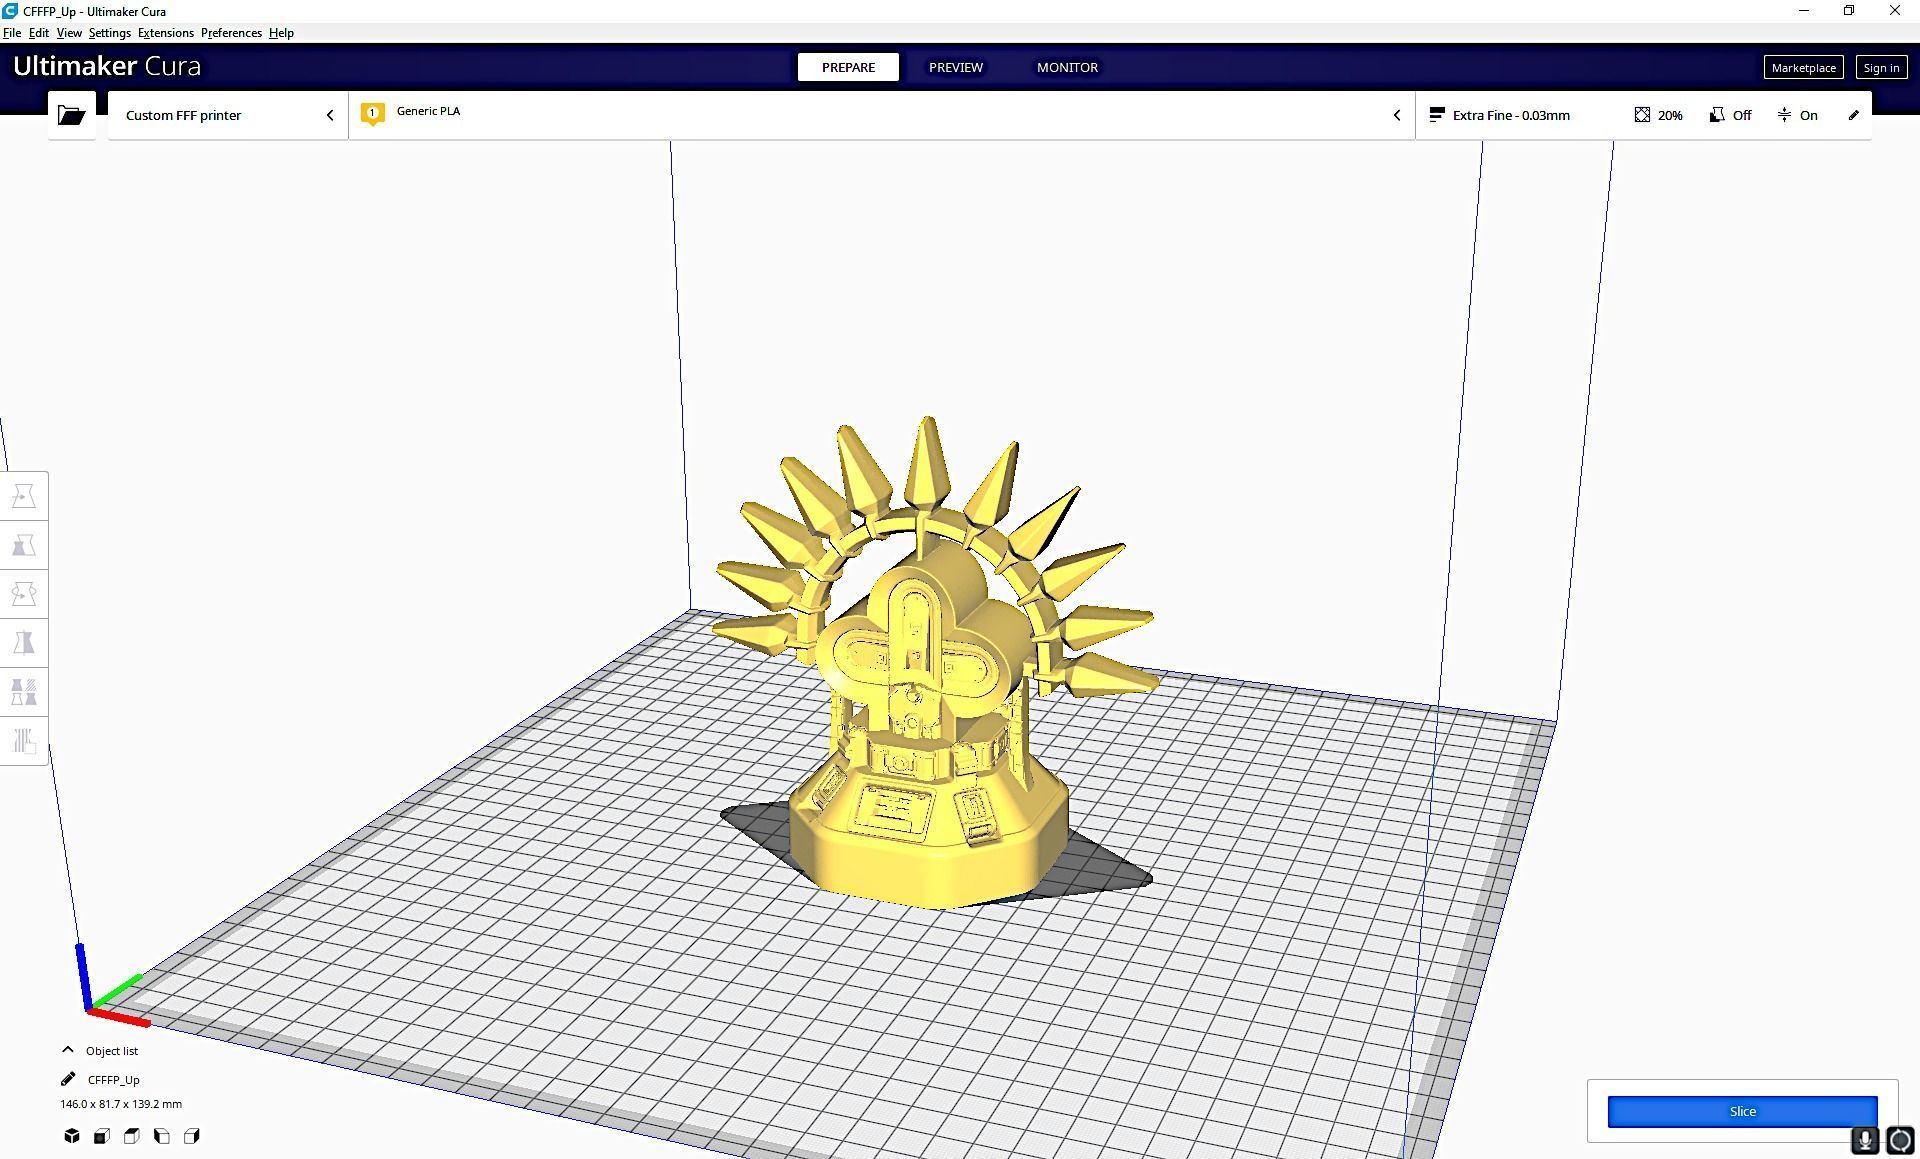Viewport: 1920px width, 1159px height.
Task: Open file folder icon
Action: [71, 115]
